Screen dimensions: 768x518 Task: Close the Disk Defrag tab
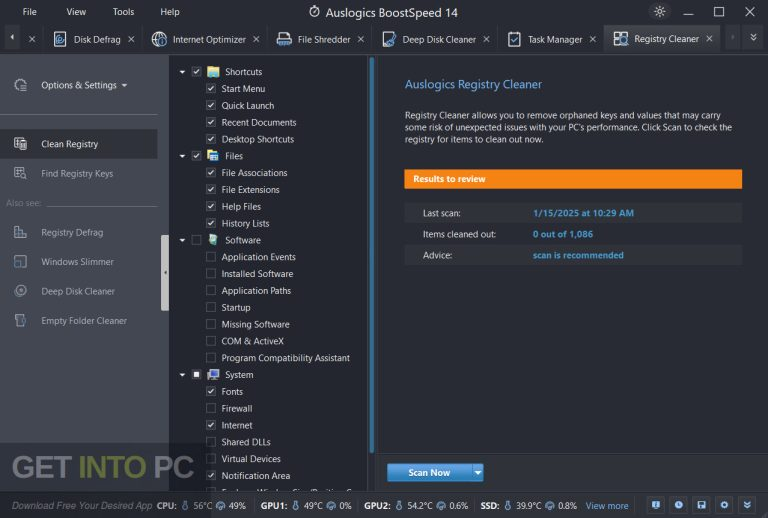[x=131, y=39]
